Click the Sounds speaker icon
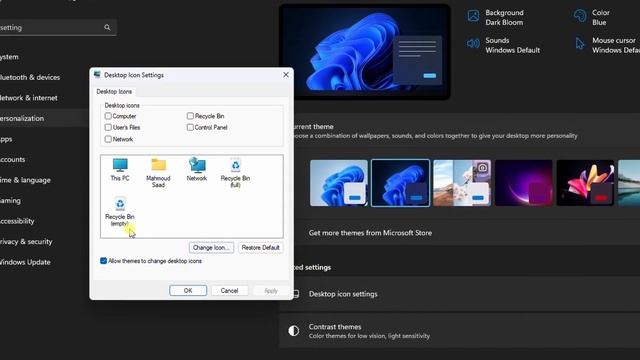 (x=473, y=43)
